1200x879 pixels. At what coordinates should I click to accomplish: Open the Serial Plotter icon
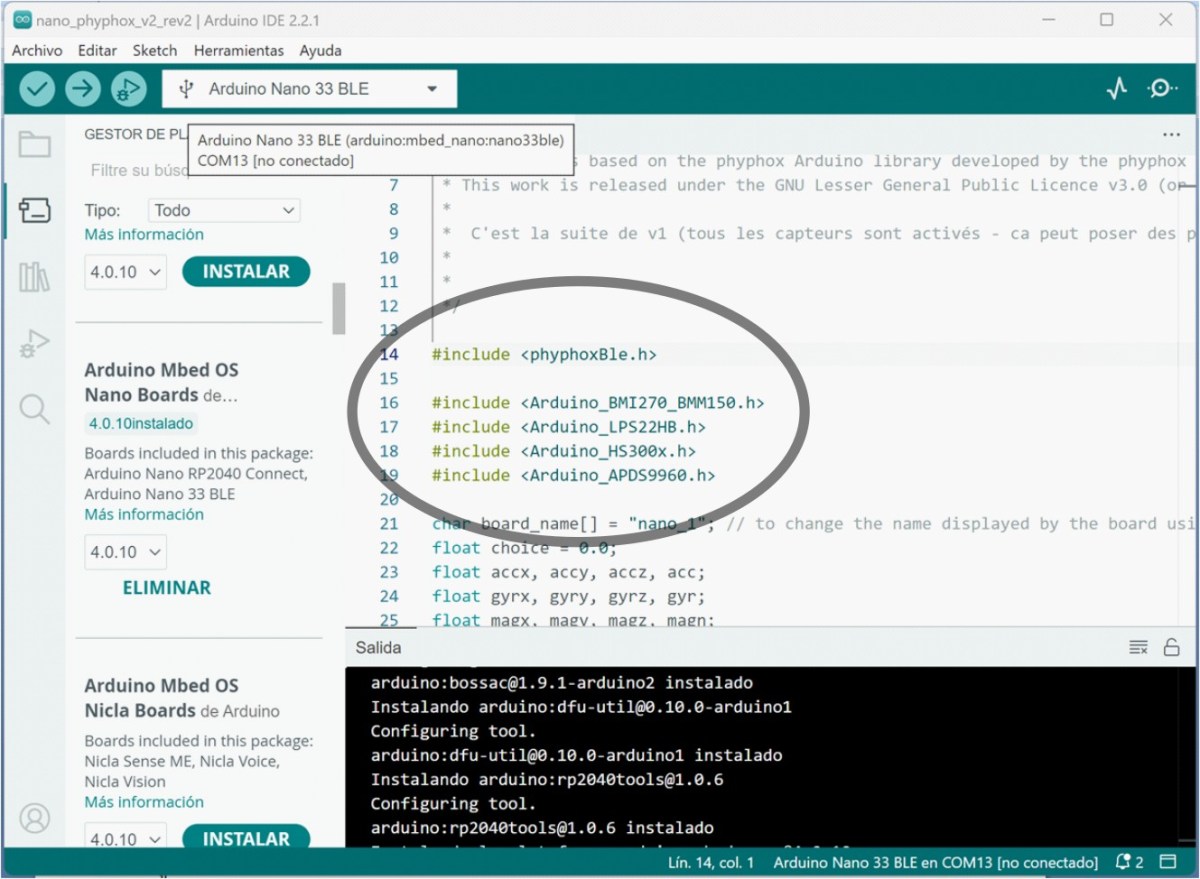tap(1117, 89)
